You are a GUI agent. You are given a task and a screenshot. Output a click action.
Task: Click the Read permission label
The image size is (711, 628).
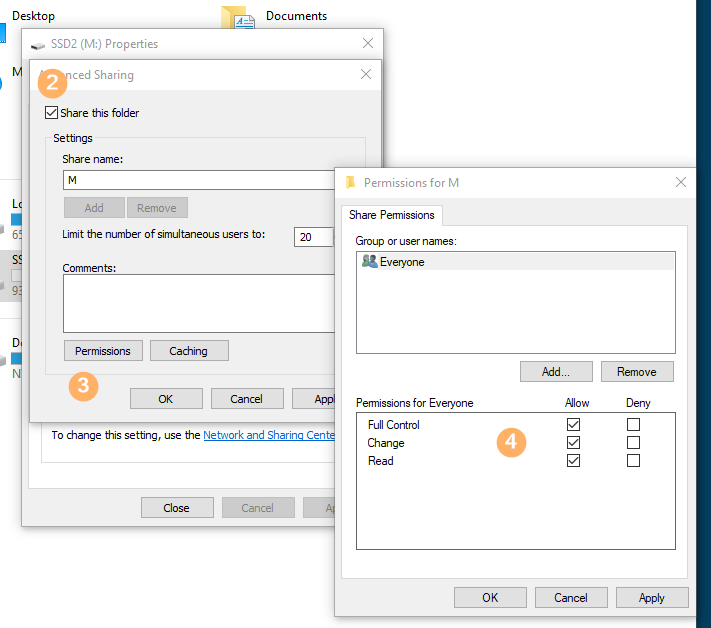click(x=381, y=461)
